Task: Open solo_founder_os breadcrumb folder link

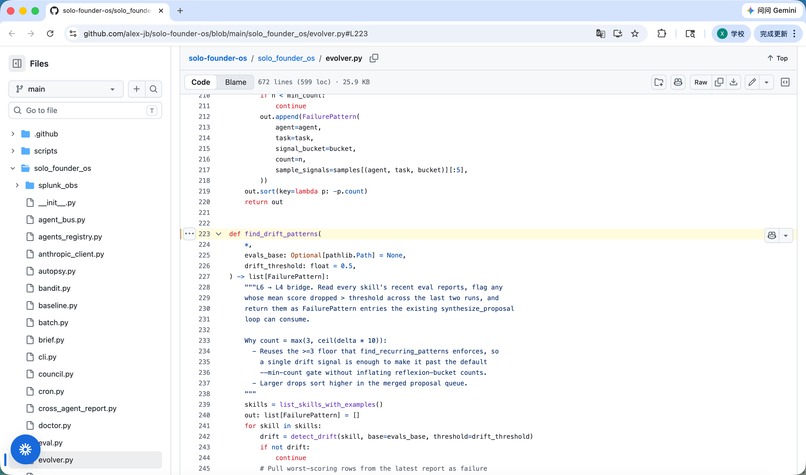Action: click(286, 58)
